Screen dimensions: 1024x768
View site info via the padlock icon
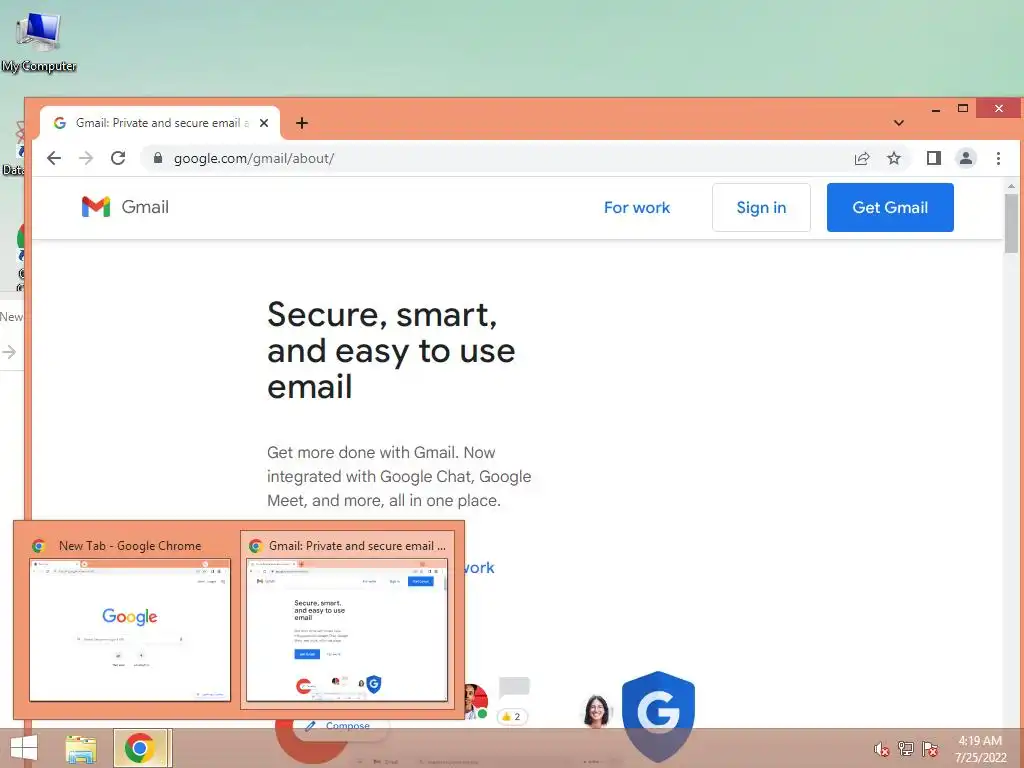[x=157, y=158]
